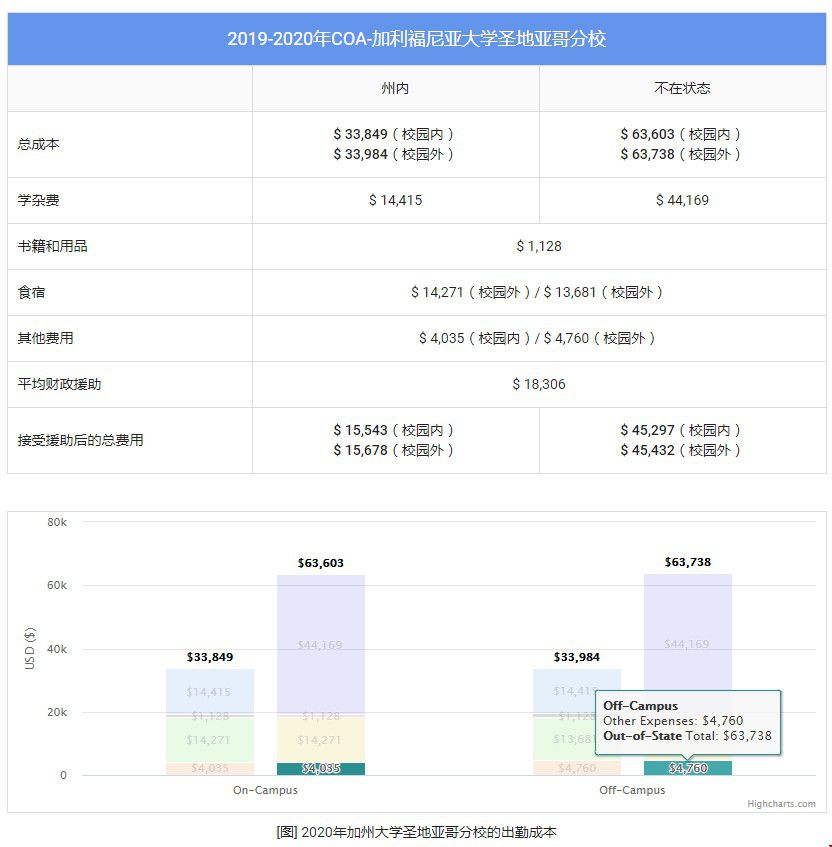The height and width of the screenshot is (847, 832).
Task: Click the 书籍和用品 cost $1,128
Action: point(541,246)
